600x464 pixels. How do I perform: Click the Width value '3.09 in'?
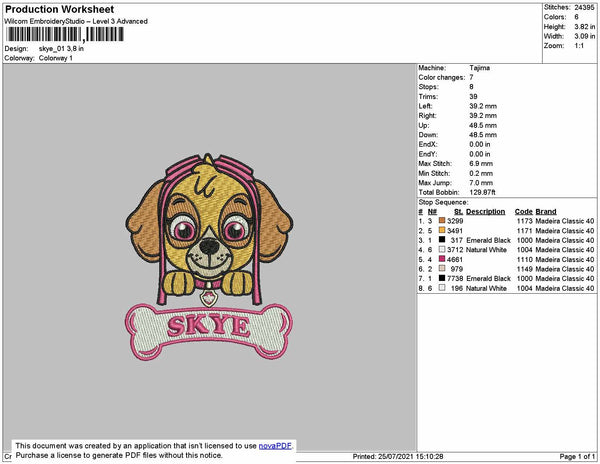585,36
